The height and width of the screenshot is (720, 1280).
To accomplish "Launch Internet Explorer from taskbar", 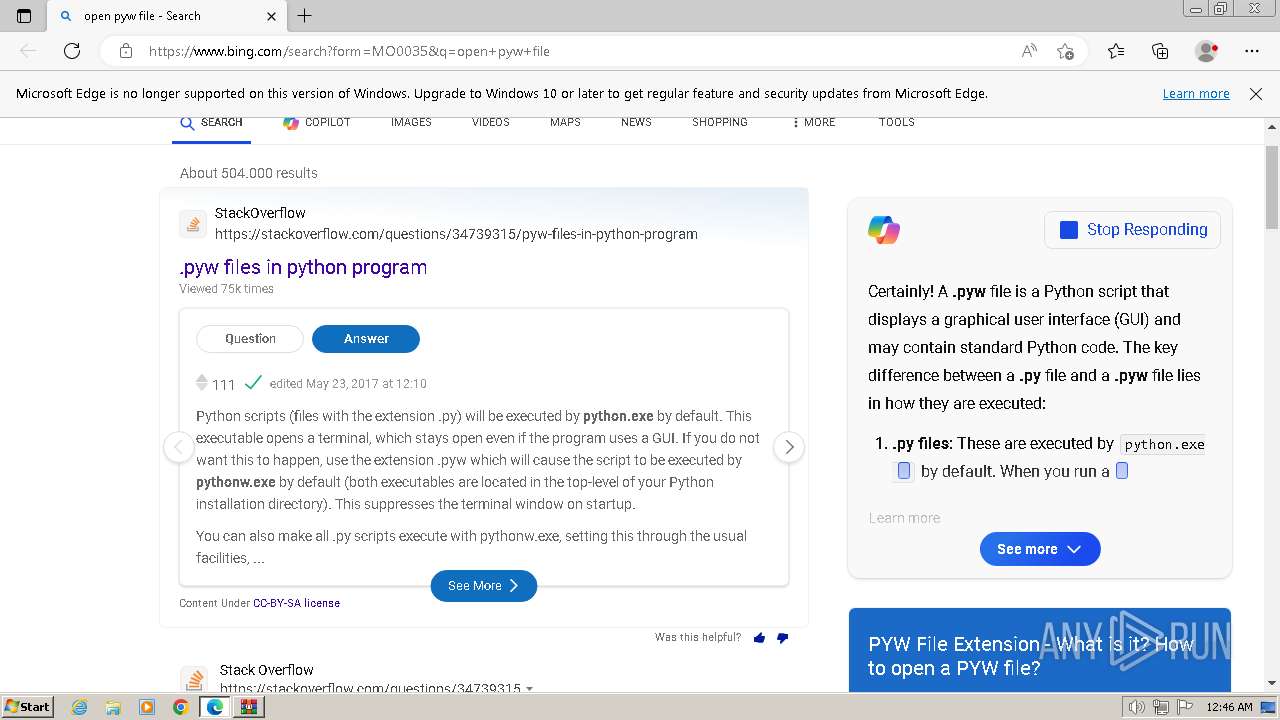I will click(80, 707).
